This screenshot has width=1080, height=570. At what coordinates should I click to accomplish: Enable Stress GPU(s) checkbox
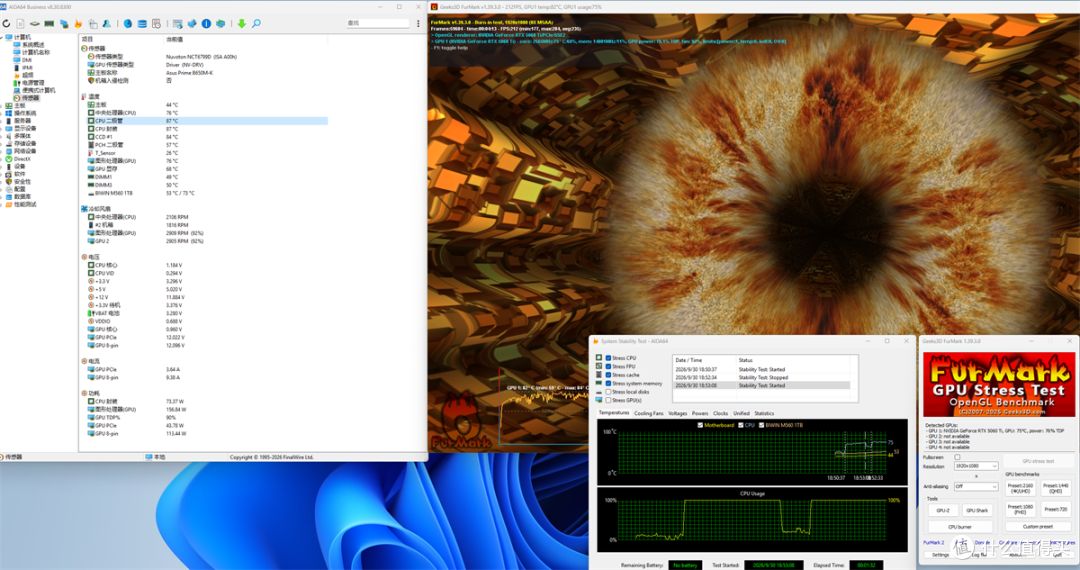[608, 400]
